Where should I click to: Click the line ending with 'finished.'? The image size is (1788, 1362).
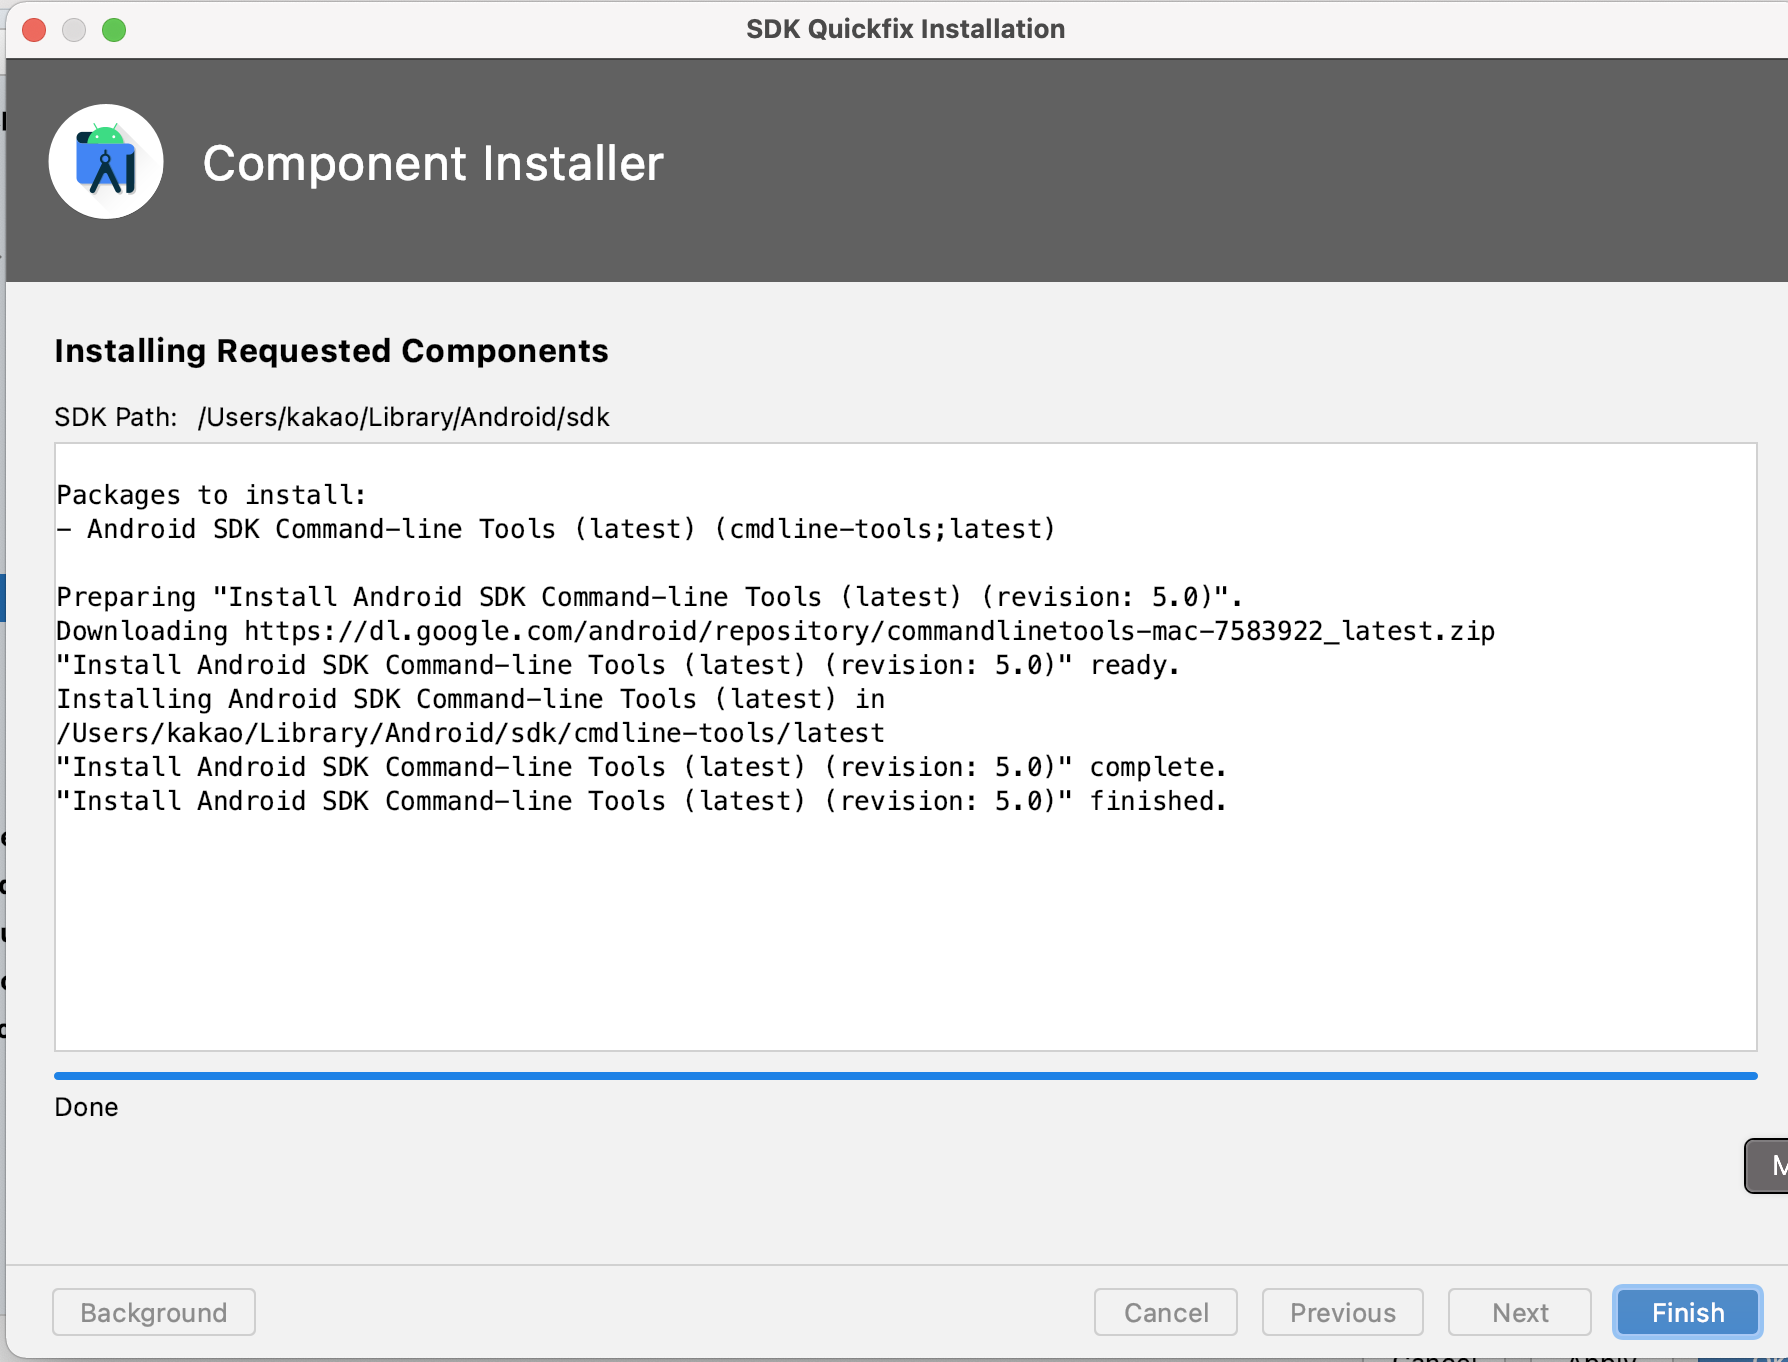(x=641, y=801)
